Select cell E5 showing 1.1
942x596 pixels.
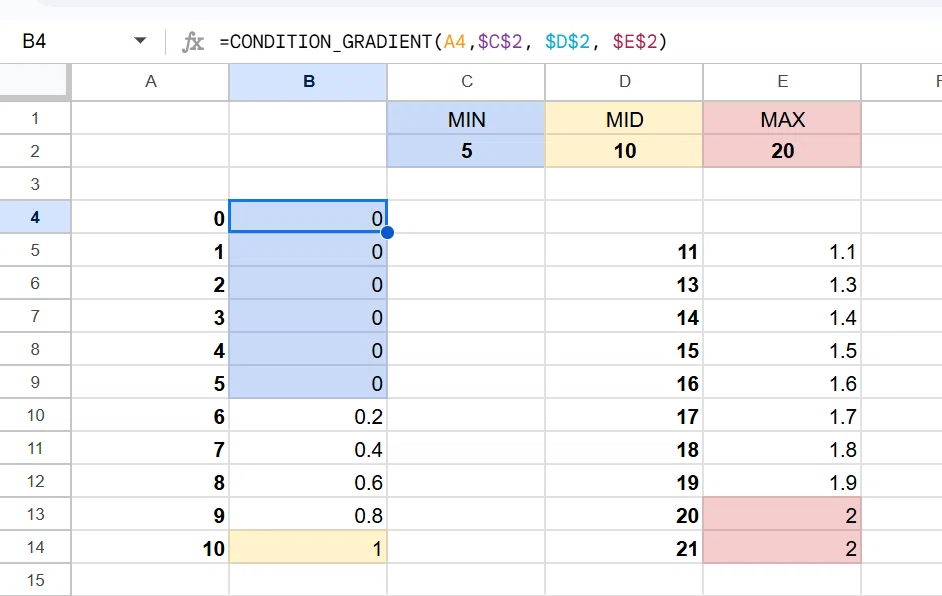click(782, 250)
